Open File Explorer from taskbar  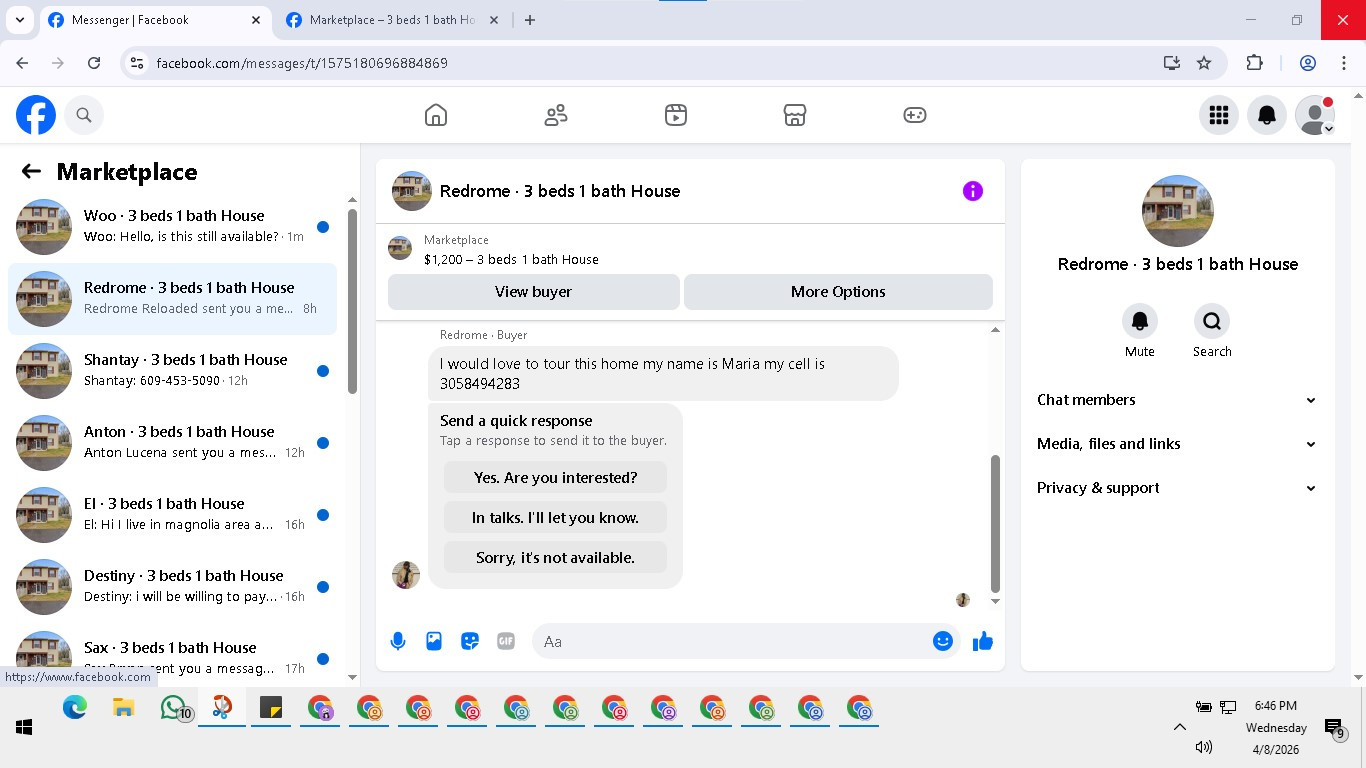coord(123,708)
